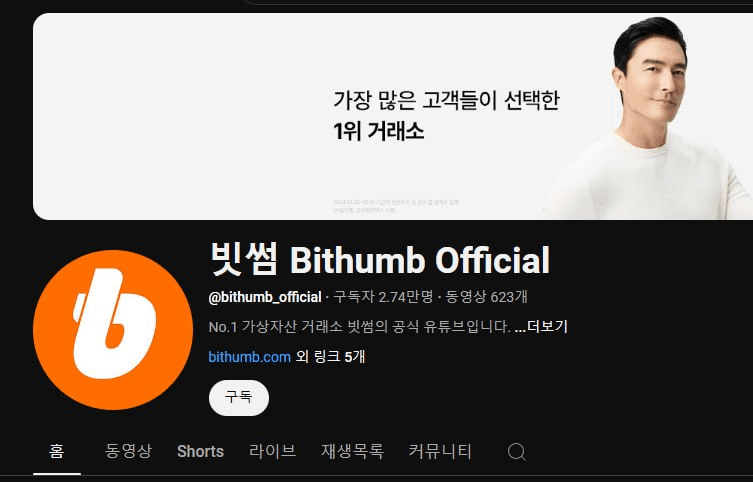Image resolution: width=753 pixels, height=482 pixels.
Task: Click the 구독 subscribe button
Action: point(239,398)
